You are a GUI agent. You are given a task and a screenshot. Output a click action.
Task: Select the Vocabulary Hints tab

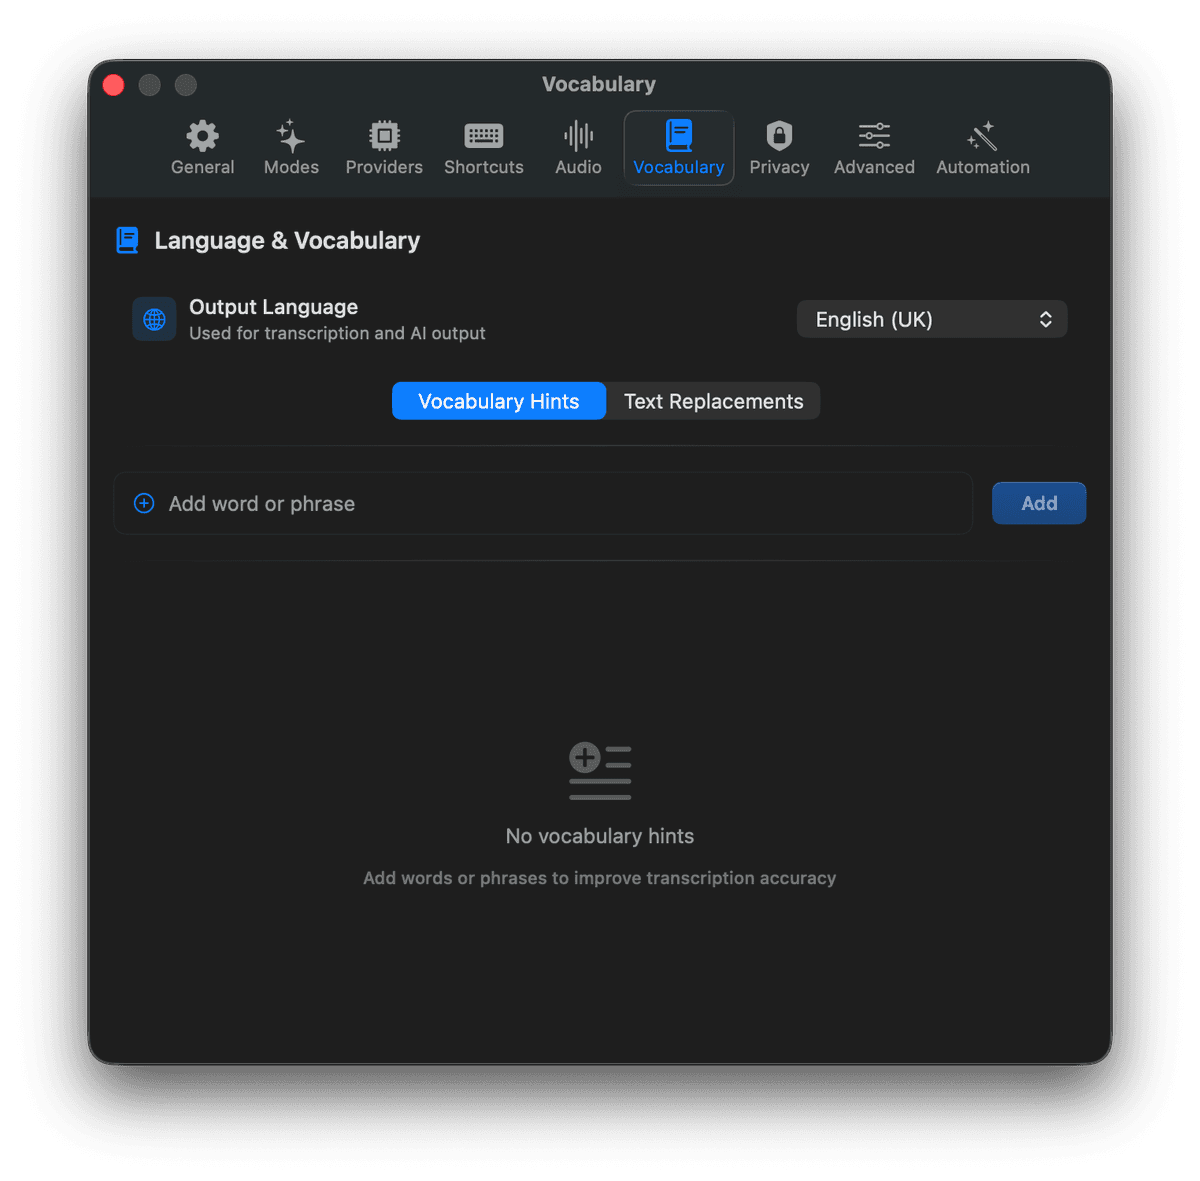pyautogui.click(x=498, y=401)
